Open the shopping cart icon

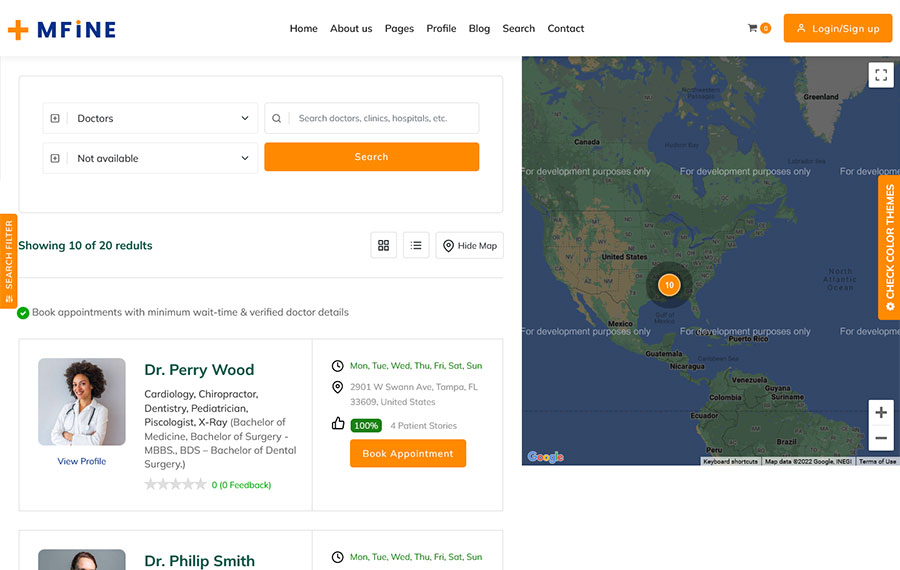click(753, 28)
